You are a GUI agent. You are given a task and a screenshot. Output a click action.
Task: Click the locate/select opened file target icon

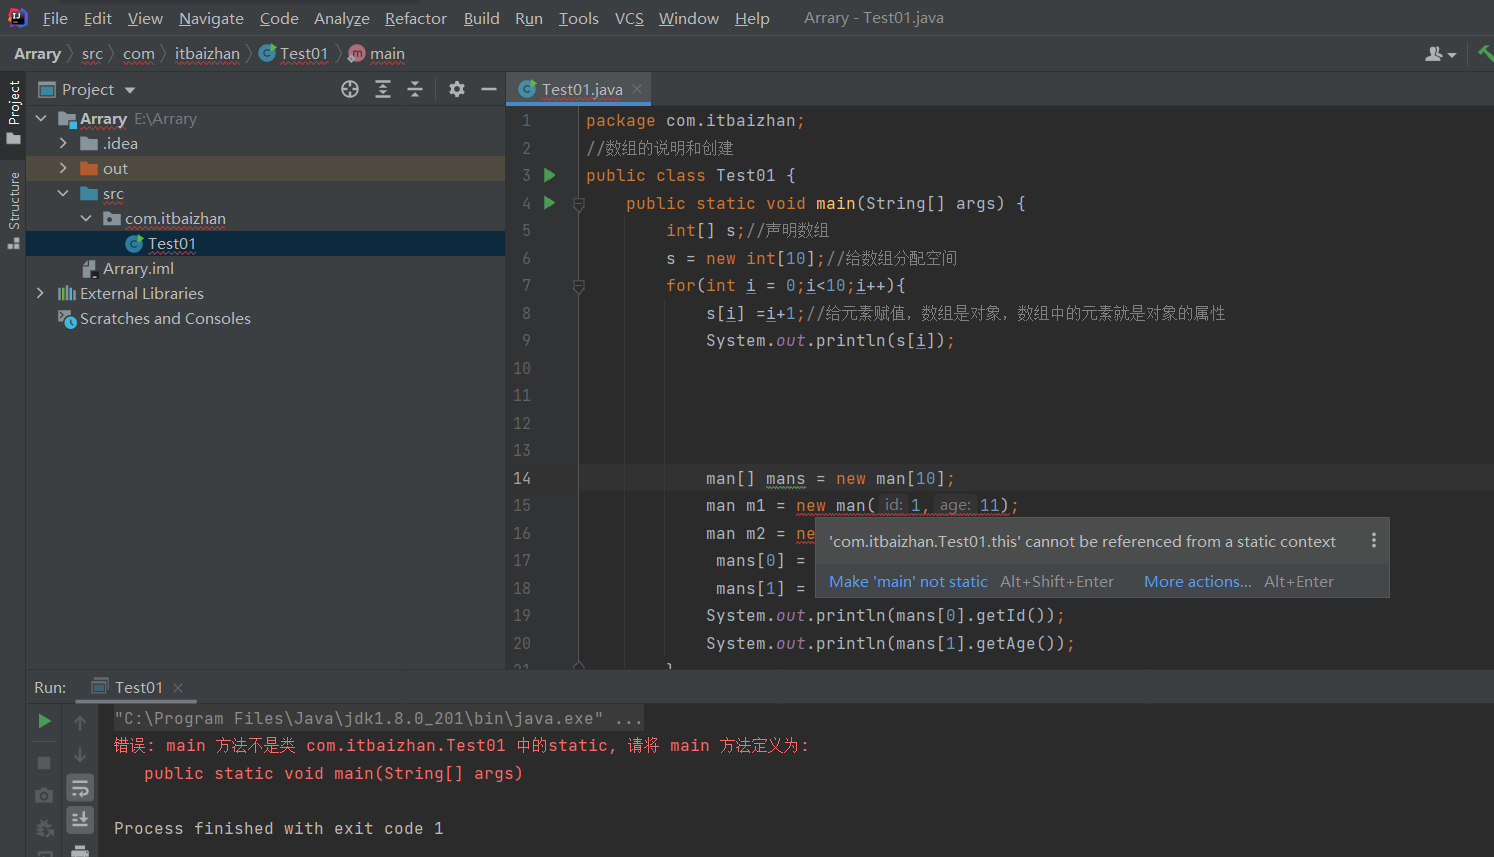pyautogui.click(x=350, y=89)
